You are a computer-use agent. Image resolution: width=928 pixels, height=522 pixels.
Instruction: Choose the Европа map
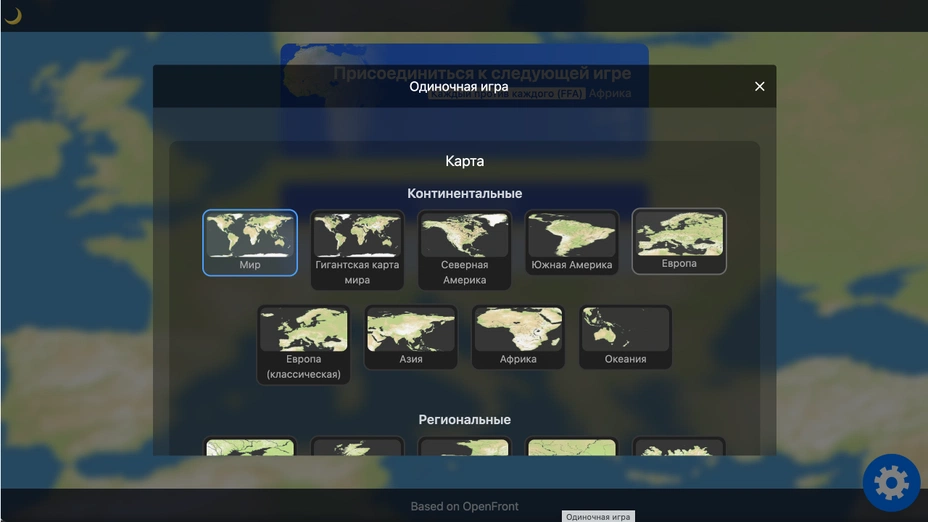[679, 241]
